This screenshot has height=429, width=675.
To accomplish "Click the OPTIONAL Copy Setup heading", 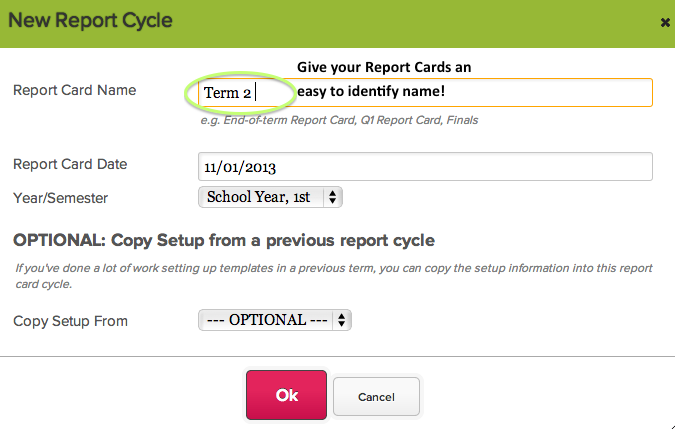I will 224,241.
